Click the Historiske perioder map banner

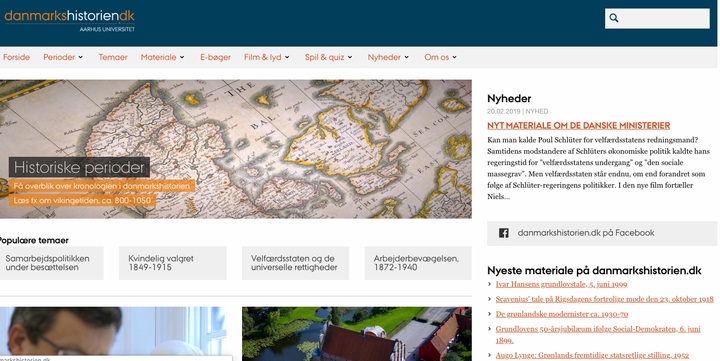coord(236,149)
